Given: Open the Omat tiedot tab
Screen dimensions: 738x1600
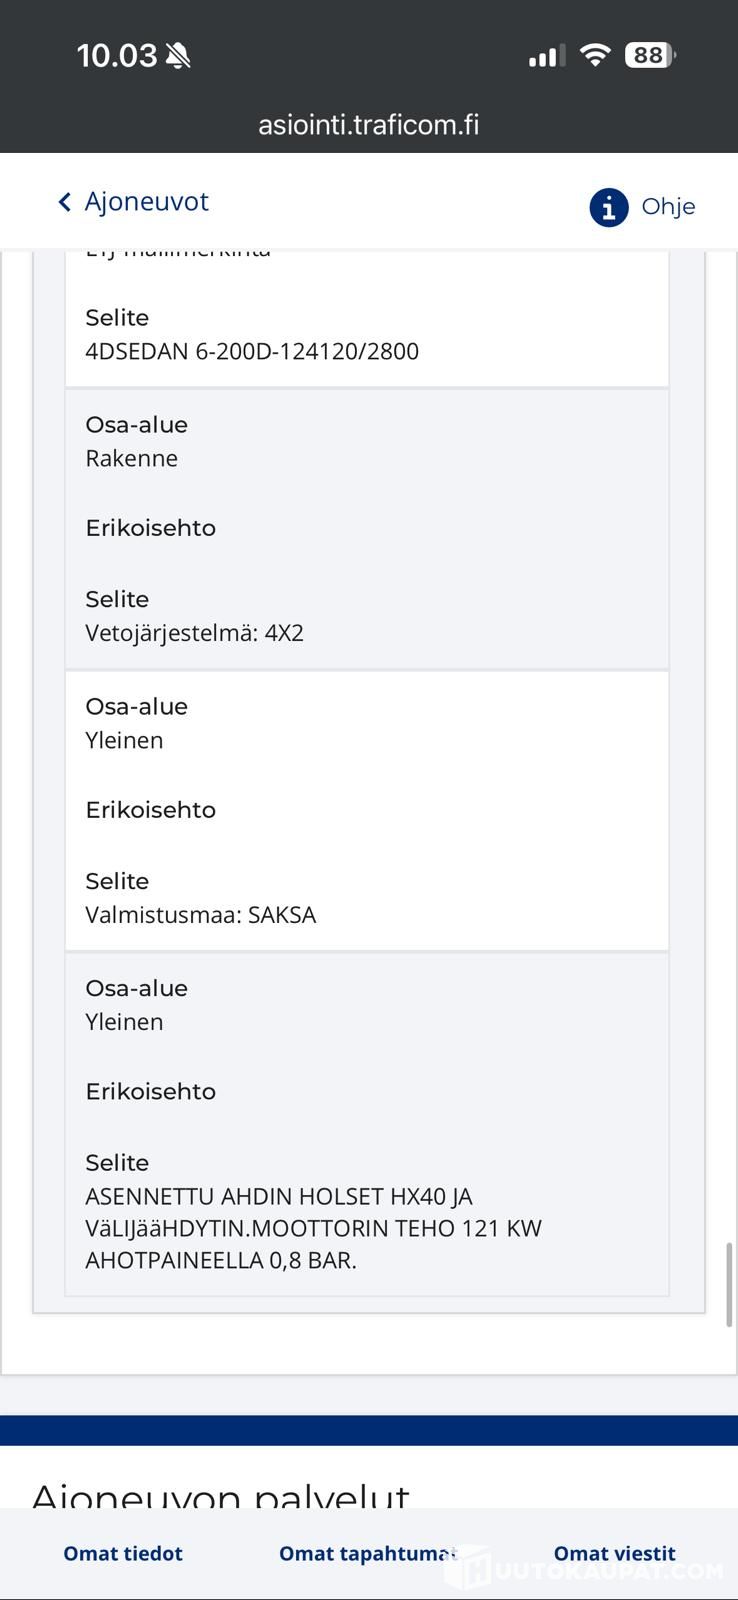Looking at the screenshot, I should coord(123,1553).
